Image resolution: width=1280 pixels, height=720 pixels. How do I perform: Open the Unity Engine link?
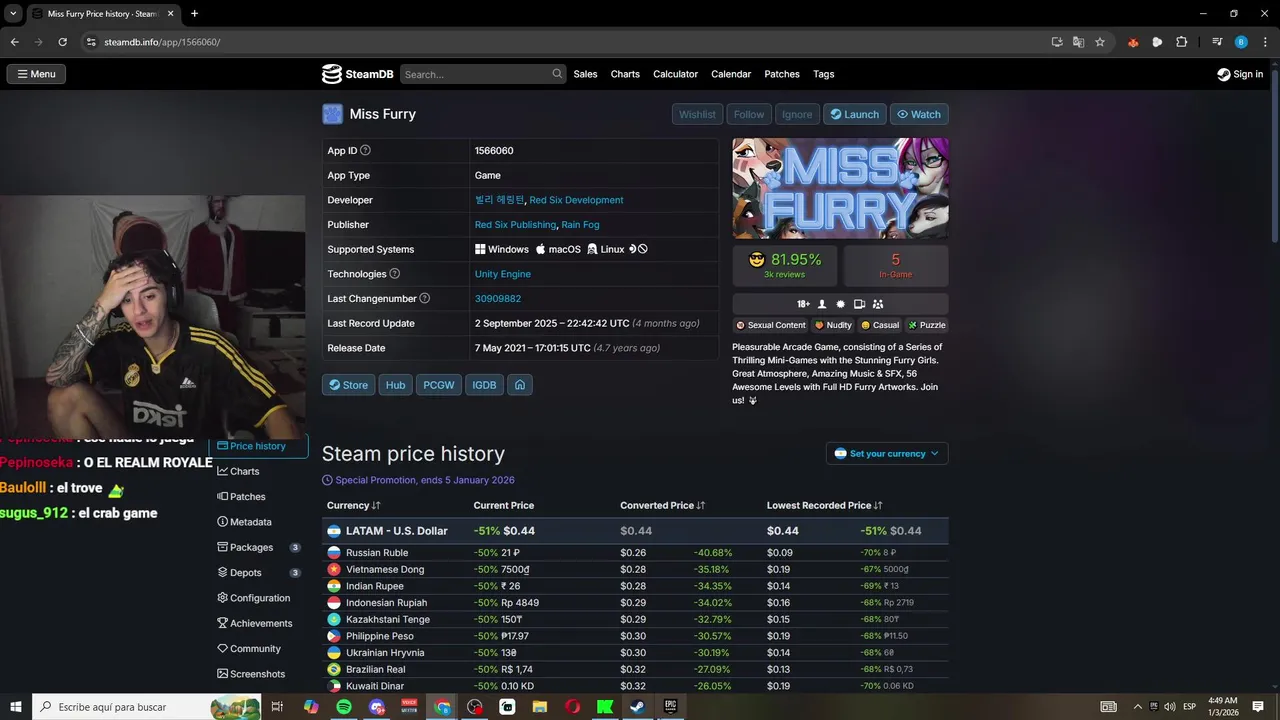[x=503, y=274]
